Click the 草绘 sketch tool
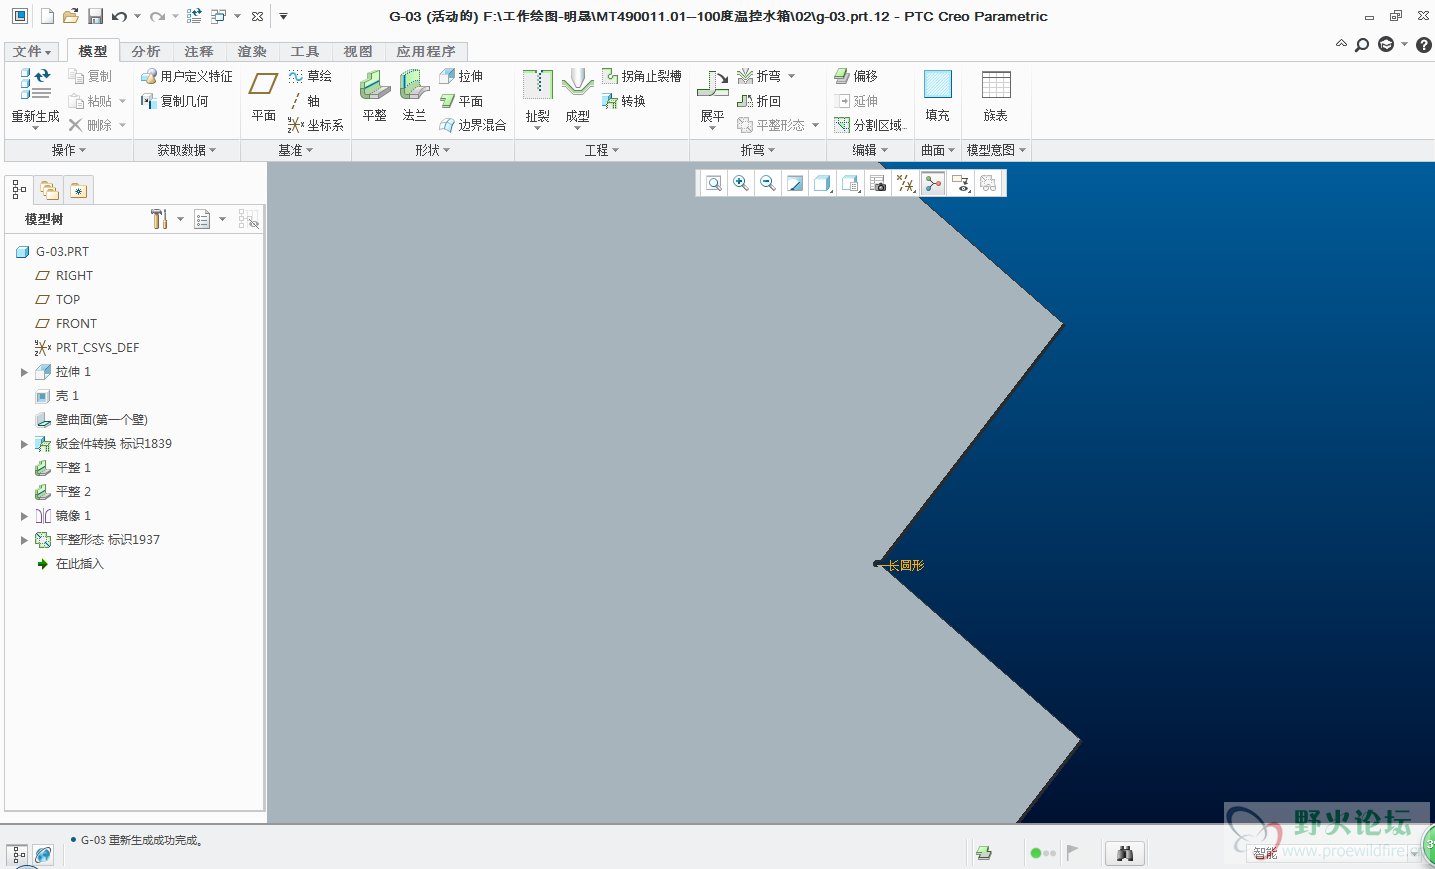 click(x=310, y=76)
